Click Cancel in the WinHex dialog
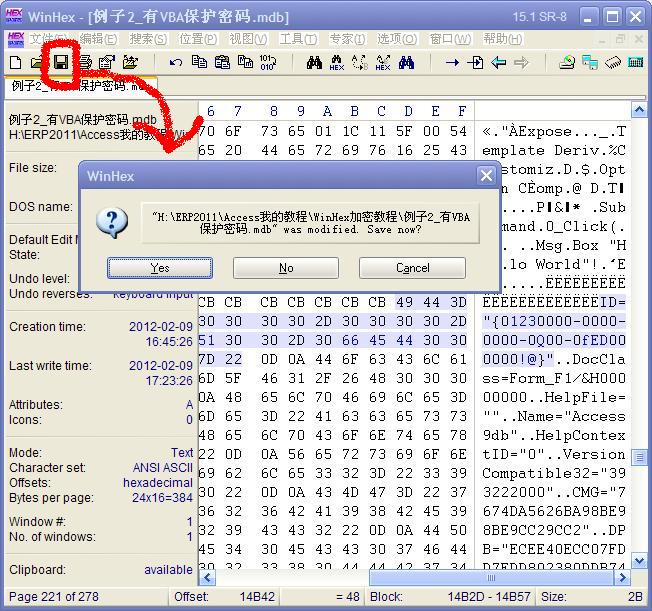The height and width of the screenshot is (611, 652). pyautogui.click(x=412, y=268)
